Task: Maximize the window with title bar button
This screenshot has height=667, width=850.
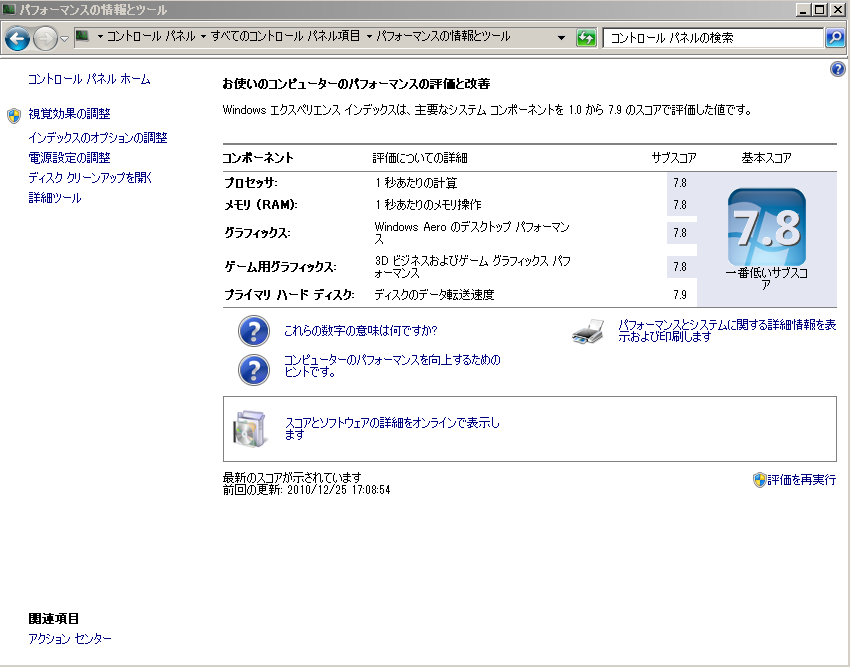Action: click(820, 9)
